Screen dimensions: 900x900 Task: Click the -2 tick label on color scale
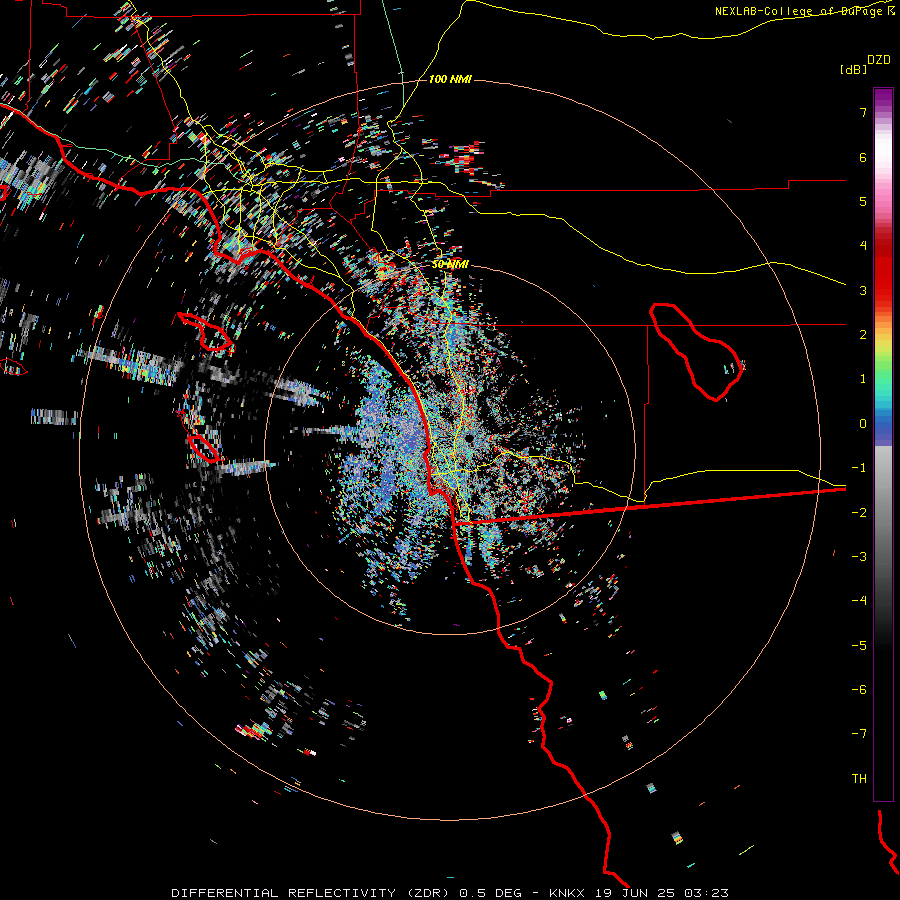coord(859,513)
